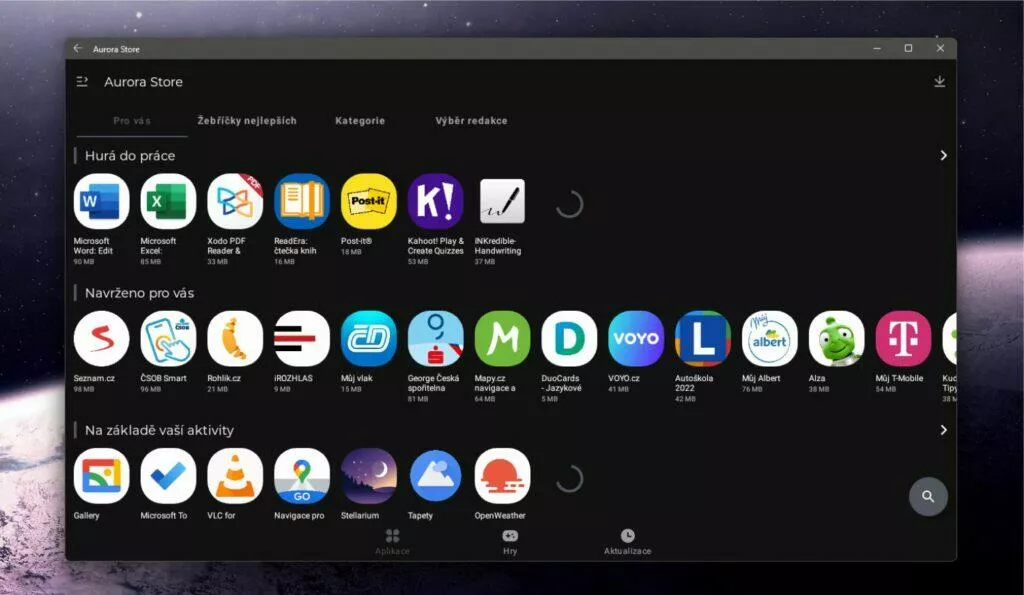Click the floating search button
This screenshot has height=595, width=1024.
tap(928, 496)
